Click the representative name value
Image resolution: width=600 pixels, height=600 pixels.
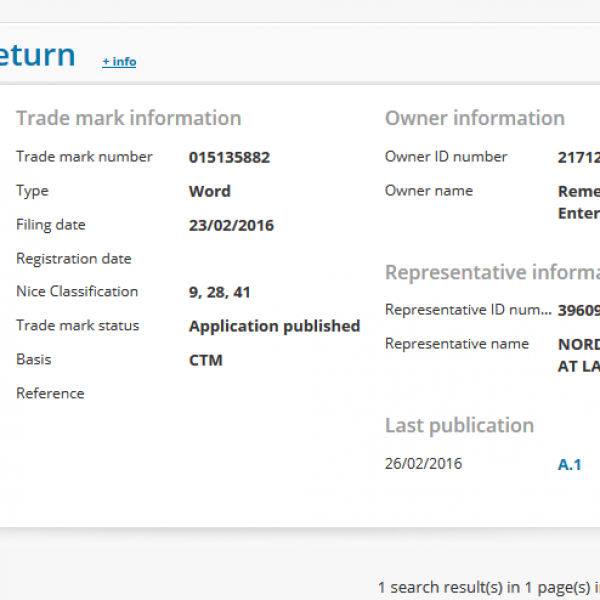(579, 354)
